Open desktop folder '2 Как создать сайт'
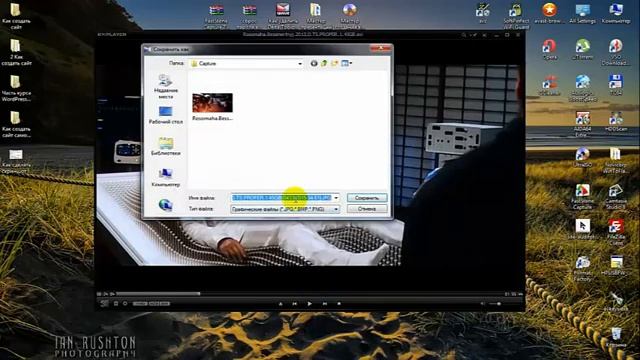Viewport: 640px width, 360px height. 16,52
